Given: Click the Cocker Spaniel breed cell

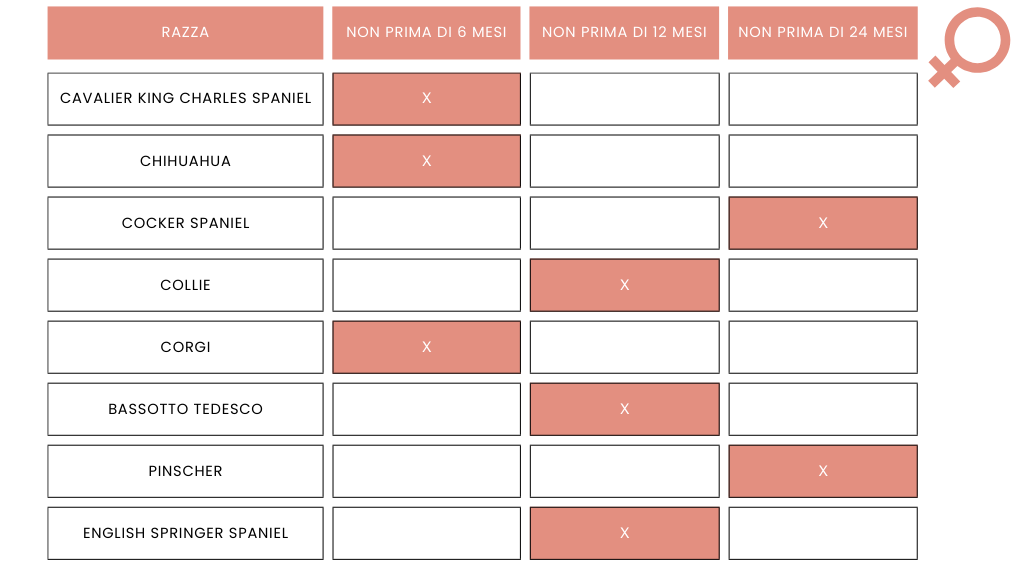Looking at the screenshot, I should (185, 222).
